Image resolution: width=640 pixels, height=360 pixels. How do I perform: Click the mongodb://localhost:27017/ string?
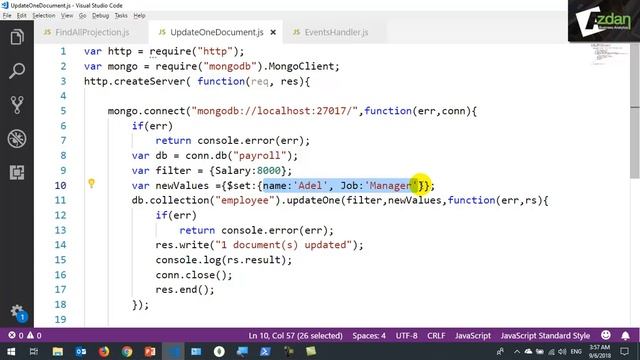click(x=275, y=111)
